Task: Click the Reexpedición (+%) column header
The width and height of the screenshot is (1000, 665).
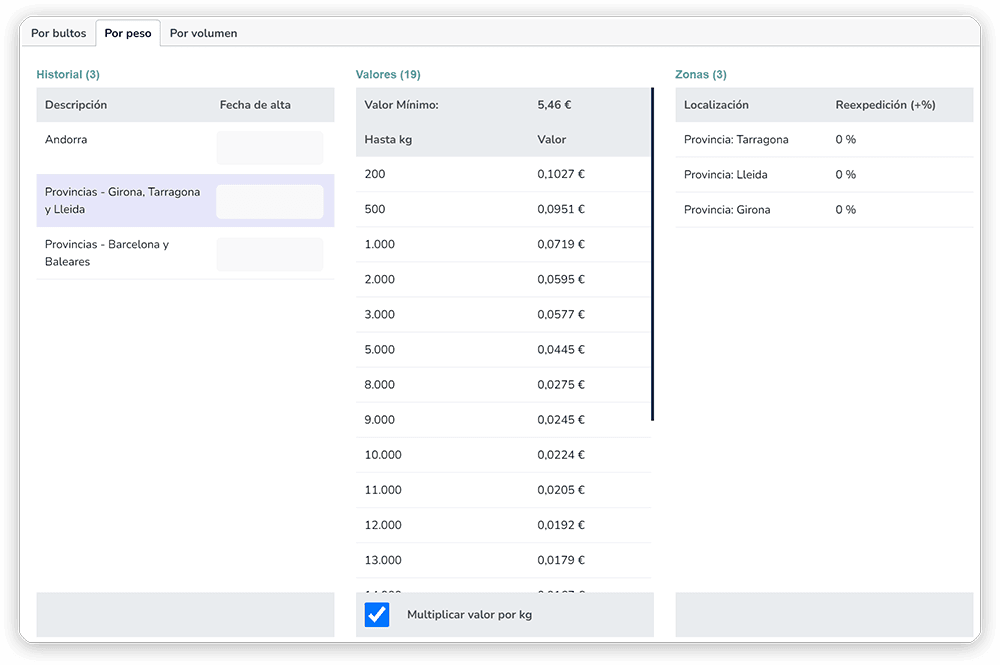Action: [885, 105]
